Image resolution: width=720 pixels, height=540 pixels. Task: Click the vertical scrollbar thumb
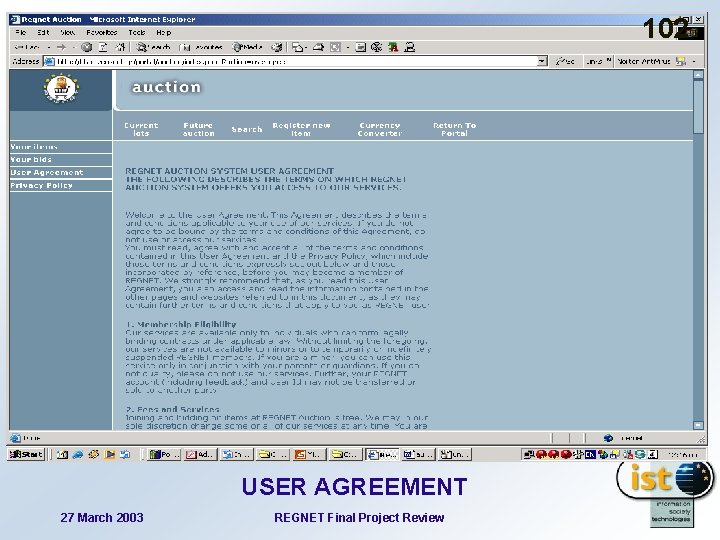[x=698, y=107]
